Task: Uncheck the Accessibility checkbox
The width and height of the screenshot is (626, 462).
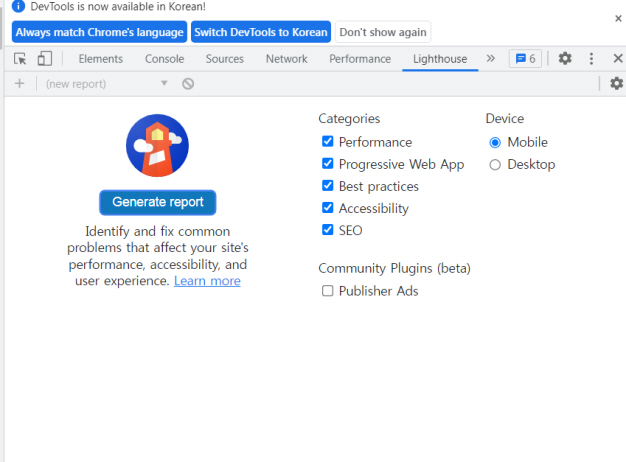Action: coord(327,207)
